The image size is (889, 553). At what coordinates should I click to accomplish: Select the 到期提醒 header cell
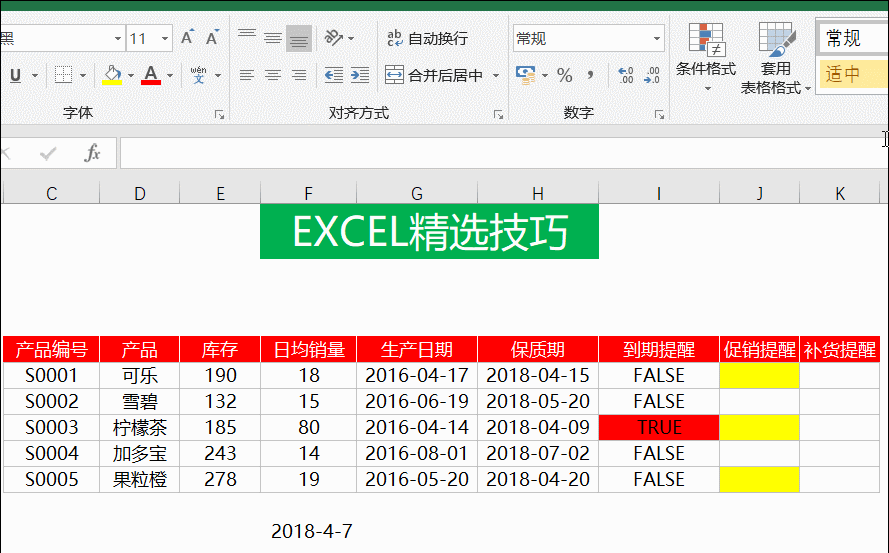(x=659, y=349)
